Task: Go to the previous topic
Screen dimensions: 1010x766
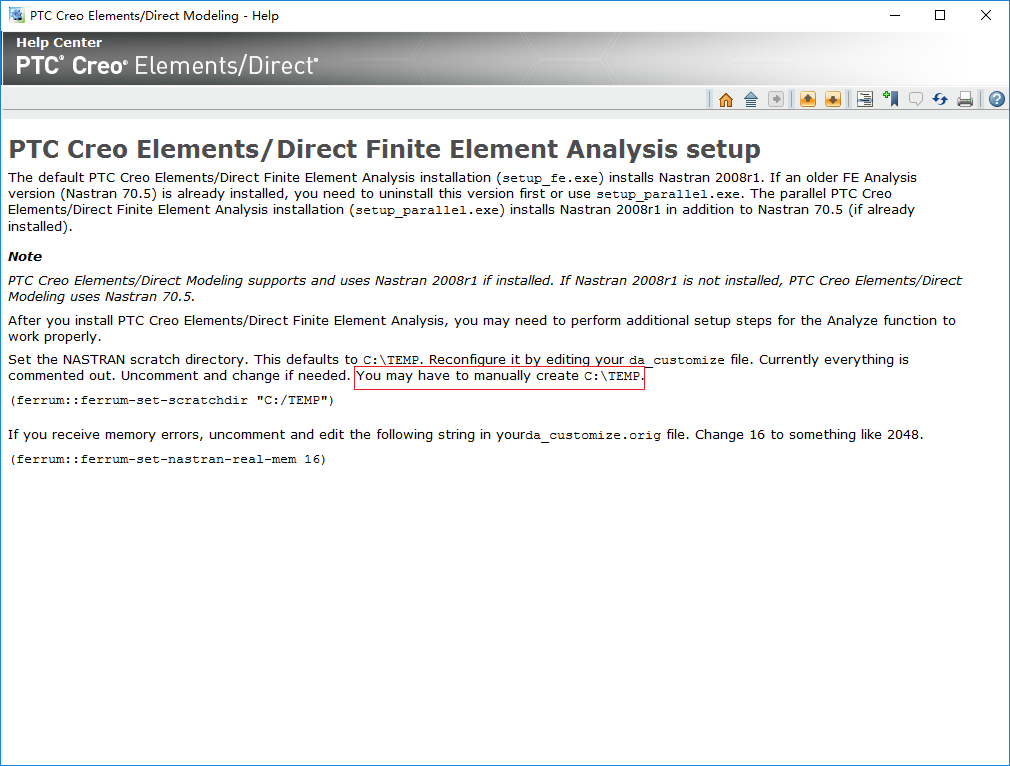Action: [807, 99]
